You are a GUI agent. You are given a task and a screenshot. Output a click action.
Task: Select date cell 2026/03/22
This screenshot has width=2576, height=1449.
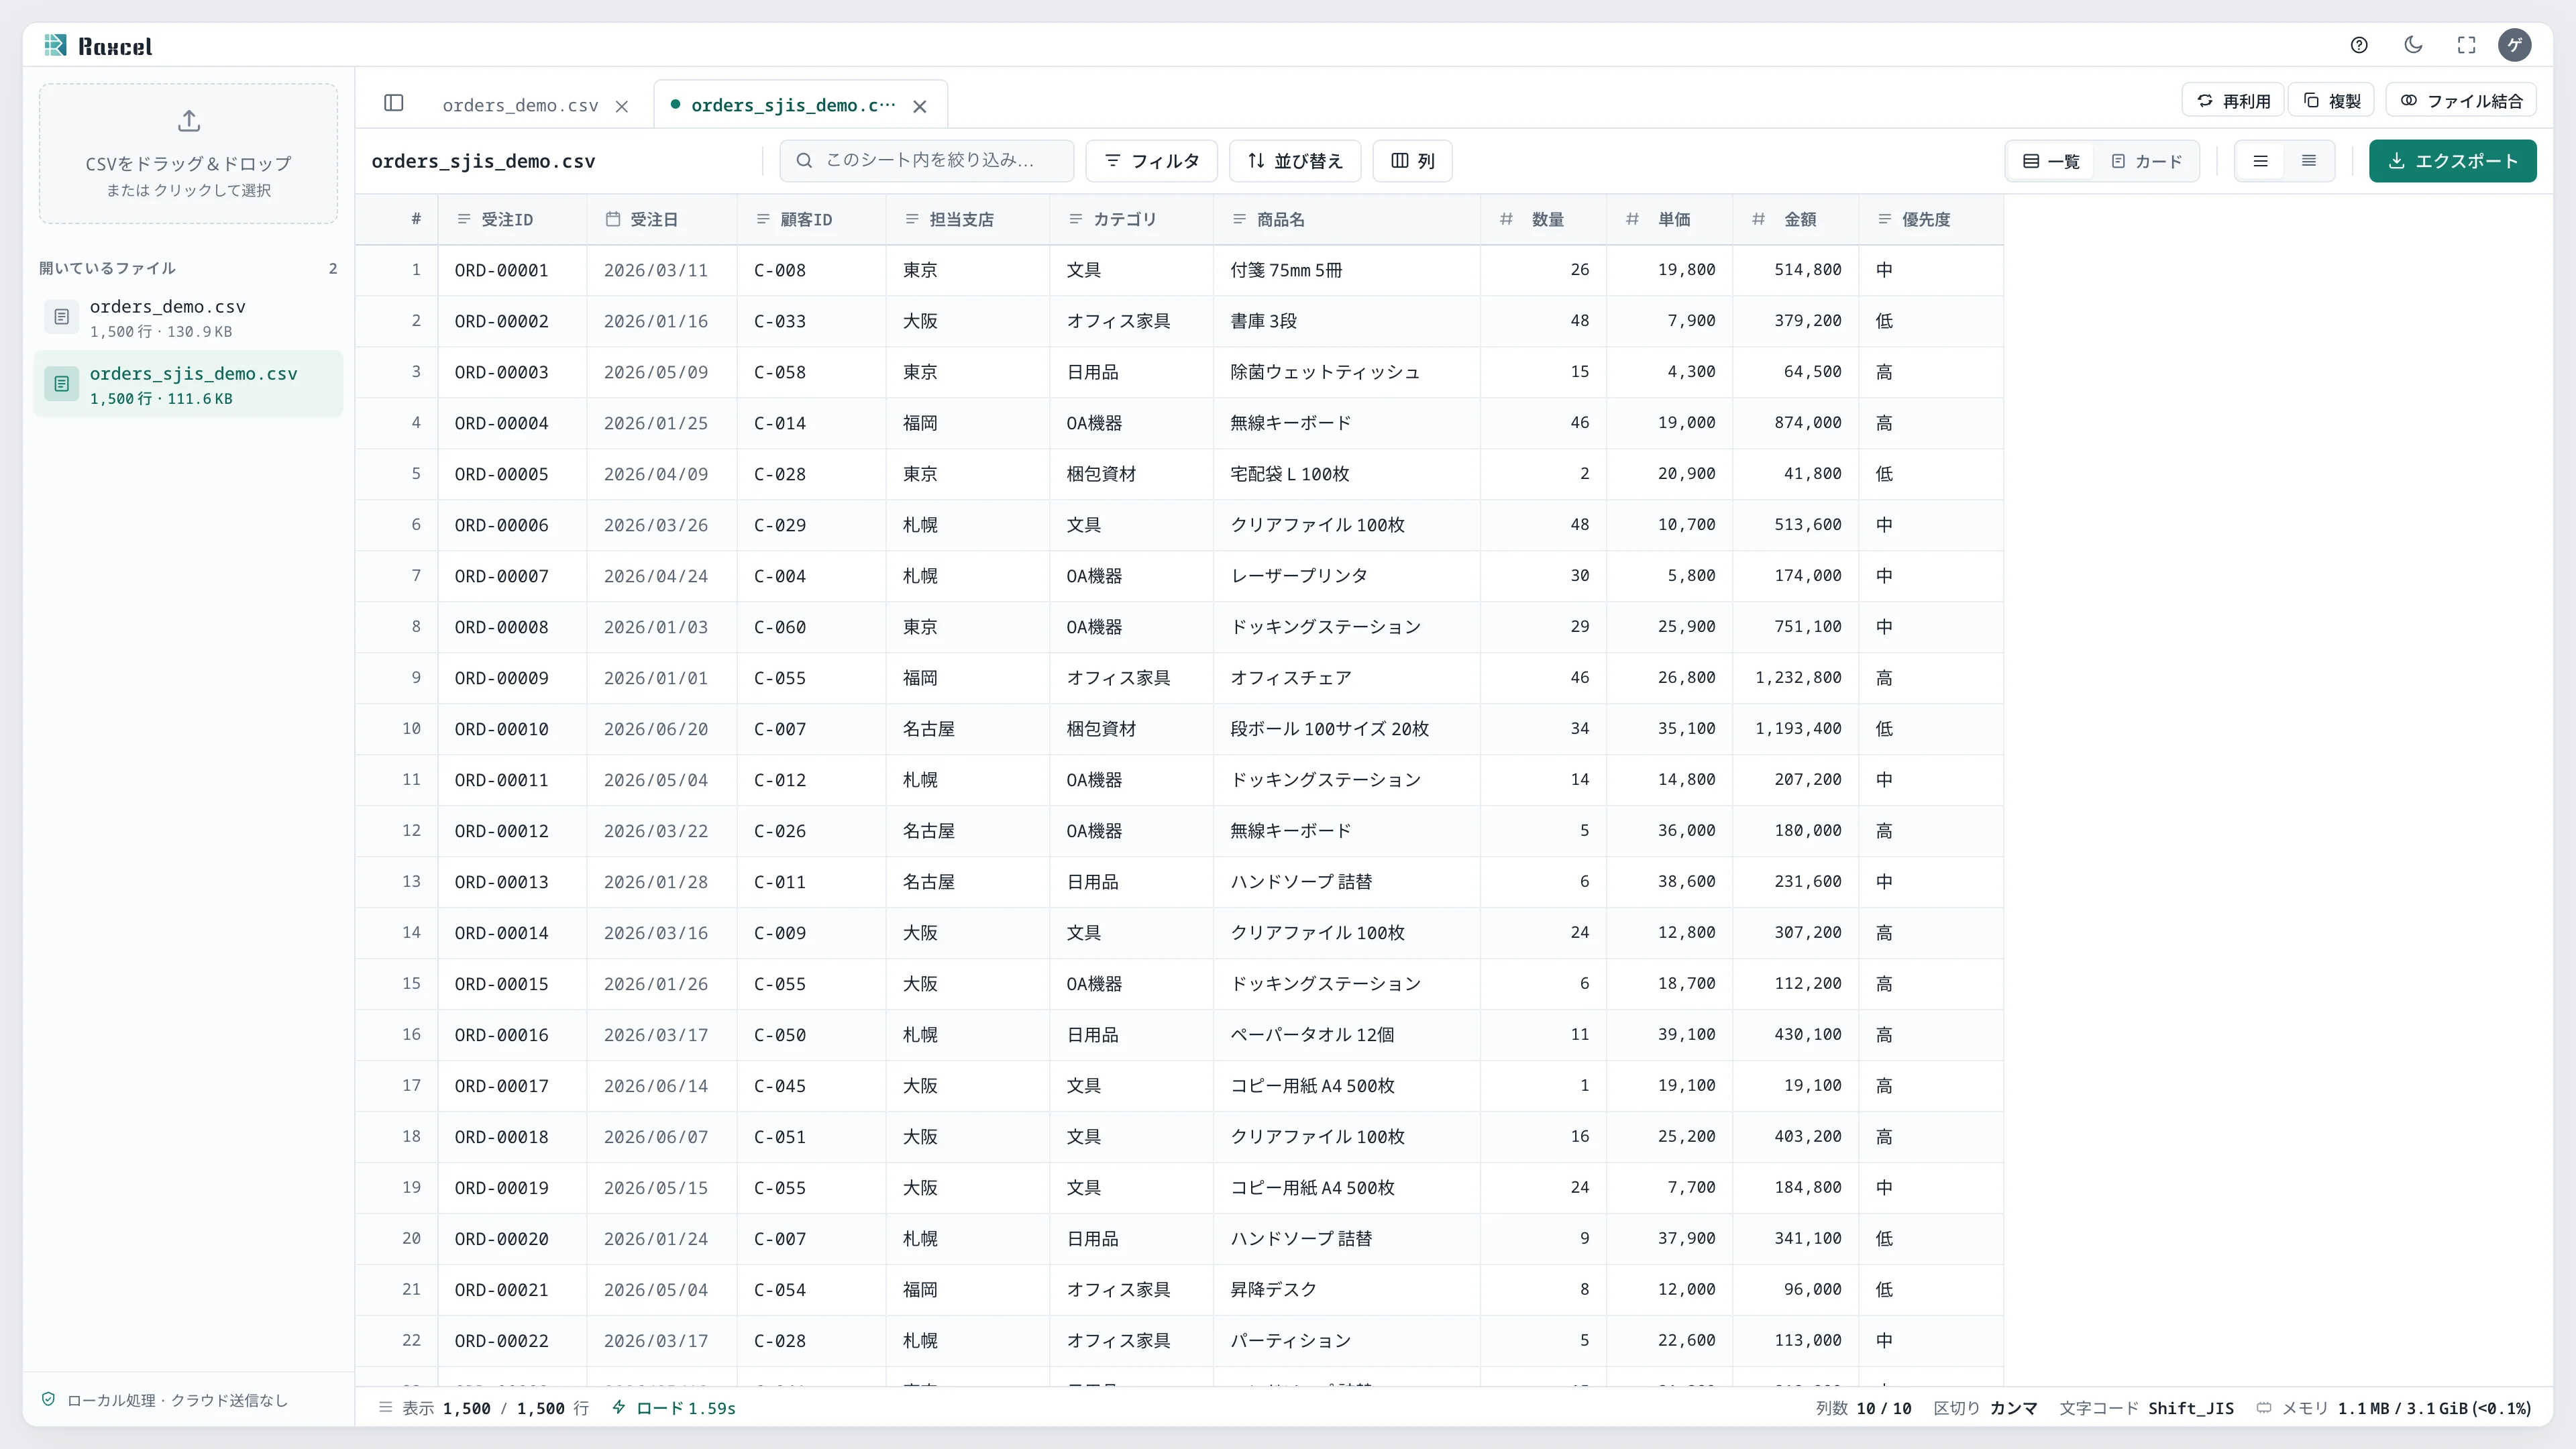(662, 831)
